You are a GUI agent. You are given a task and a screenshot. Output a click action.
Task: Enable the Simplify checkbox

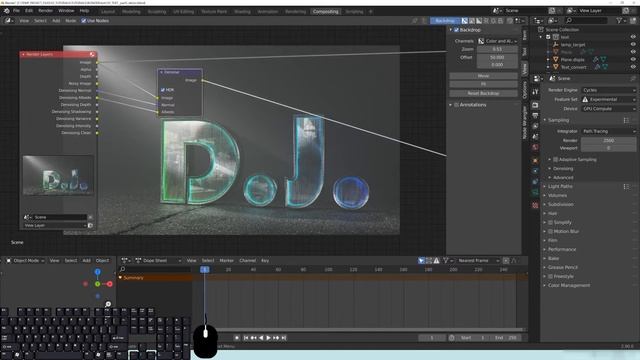550,222
